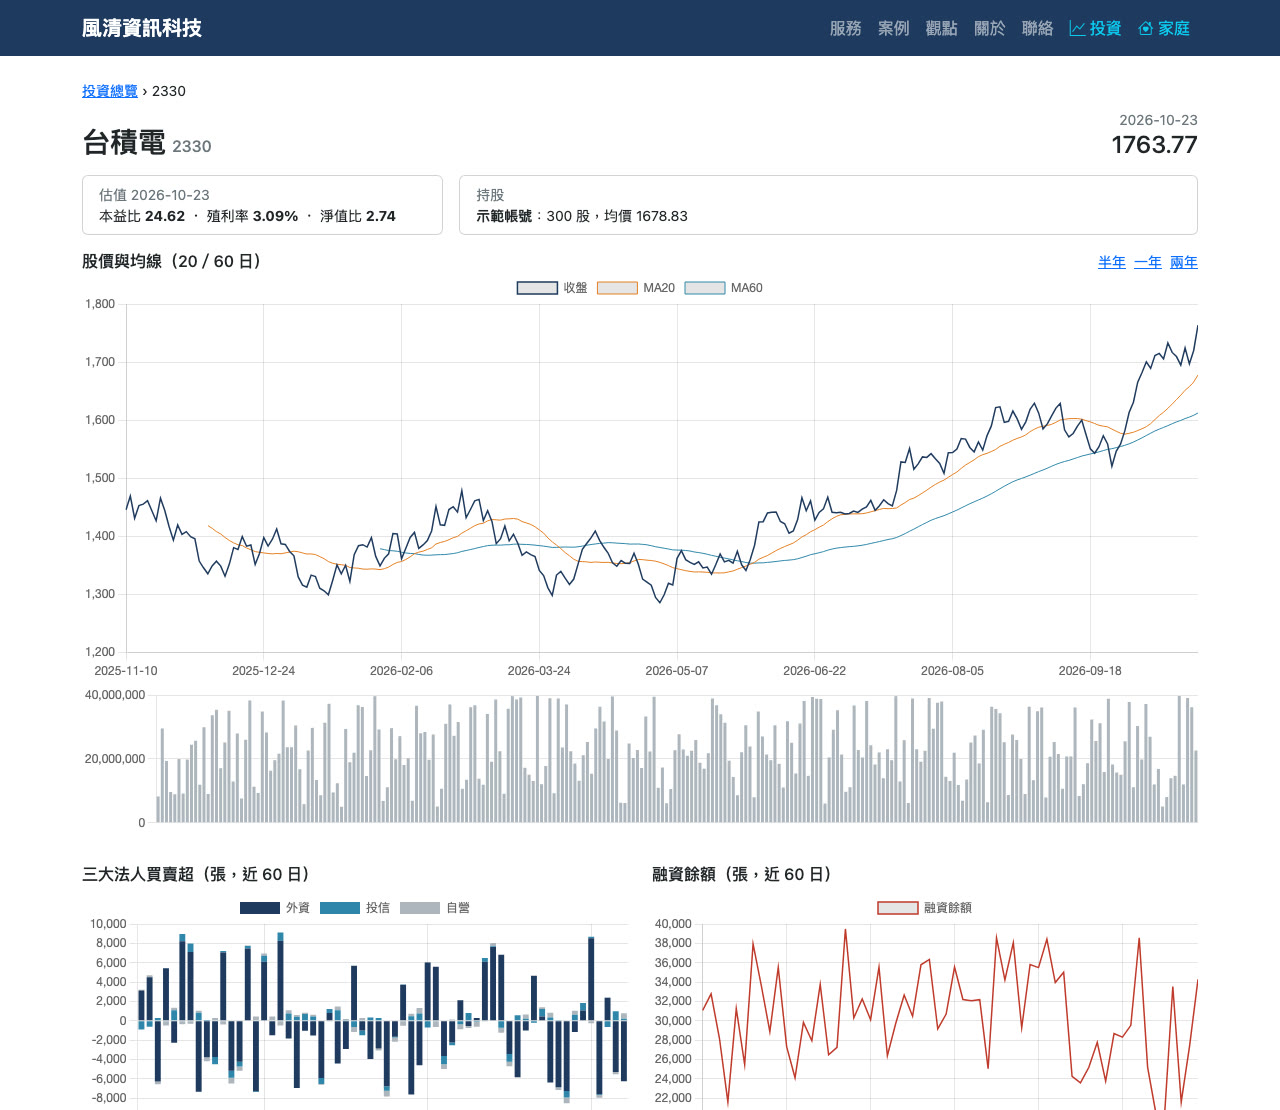The width and height of the screenshot is (1280, 1110).
Task: Switch the chart range to 兩年
Action: point(1184,262)
